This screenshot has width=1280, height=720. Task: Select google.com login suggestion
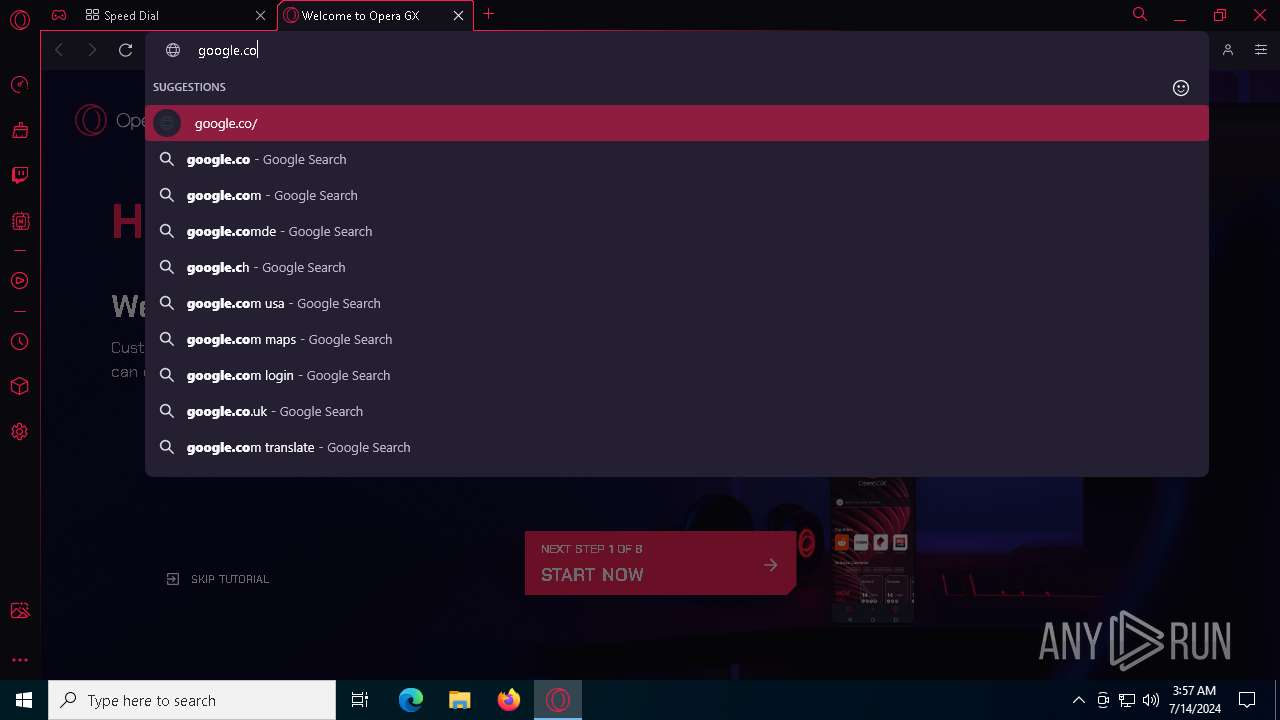point(677,375)
